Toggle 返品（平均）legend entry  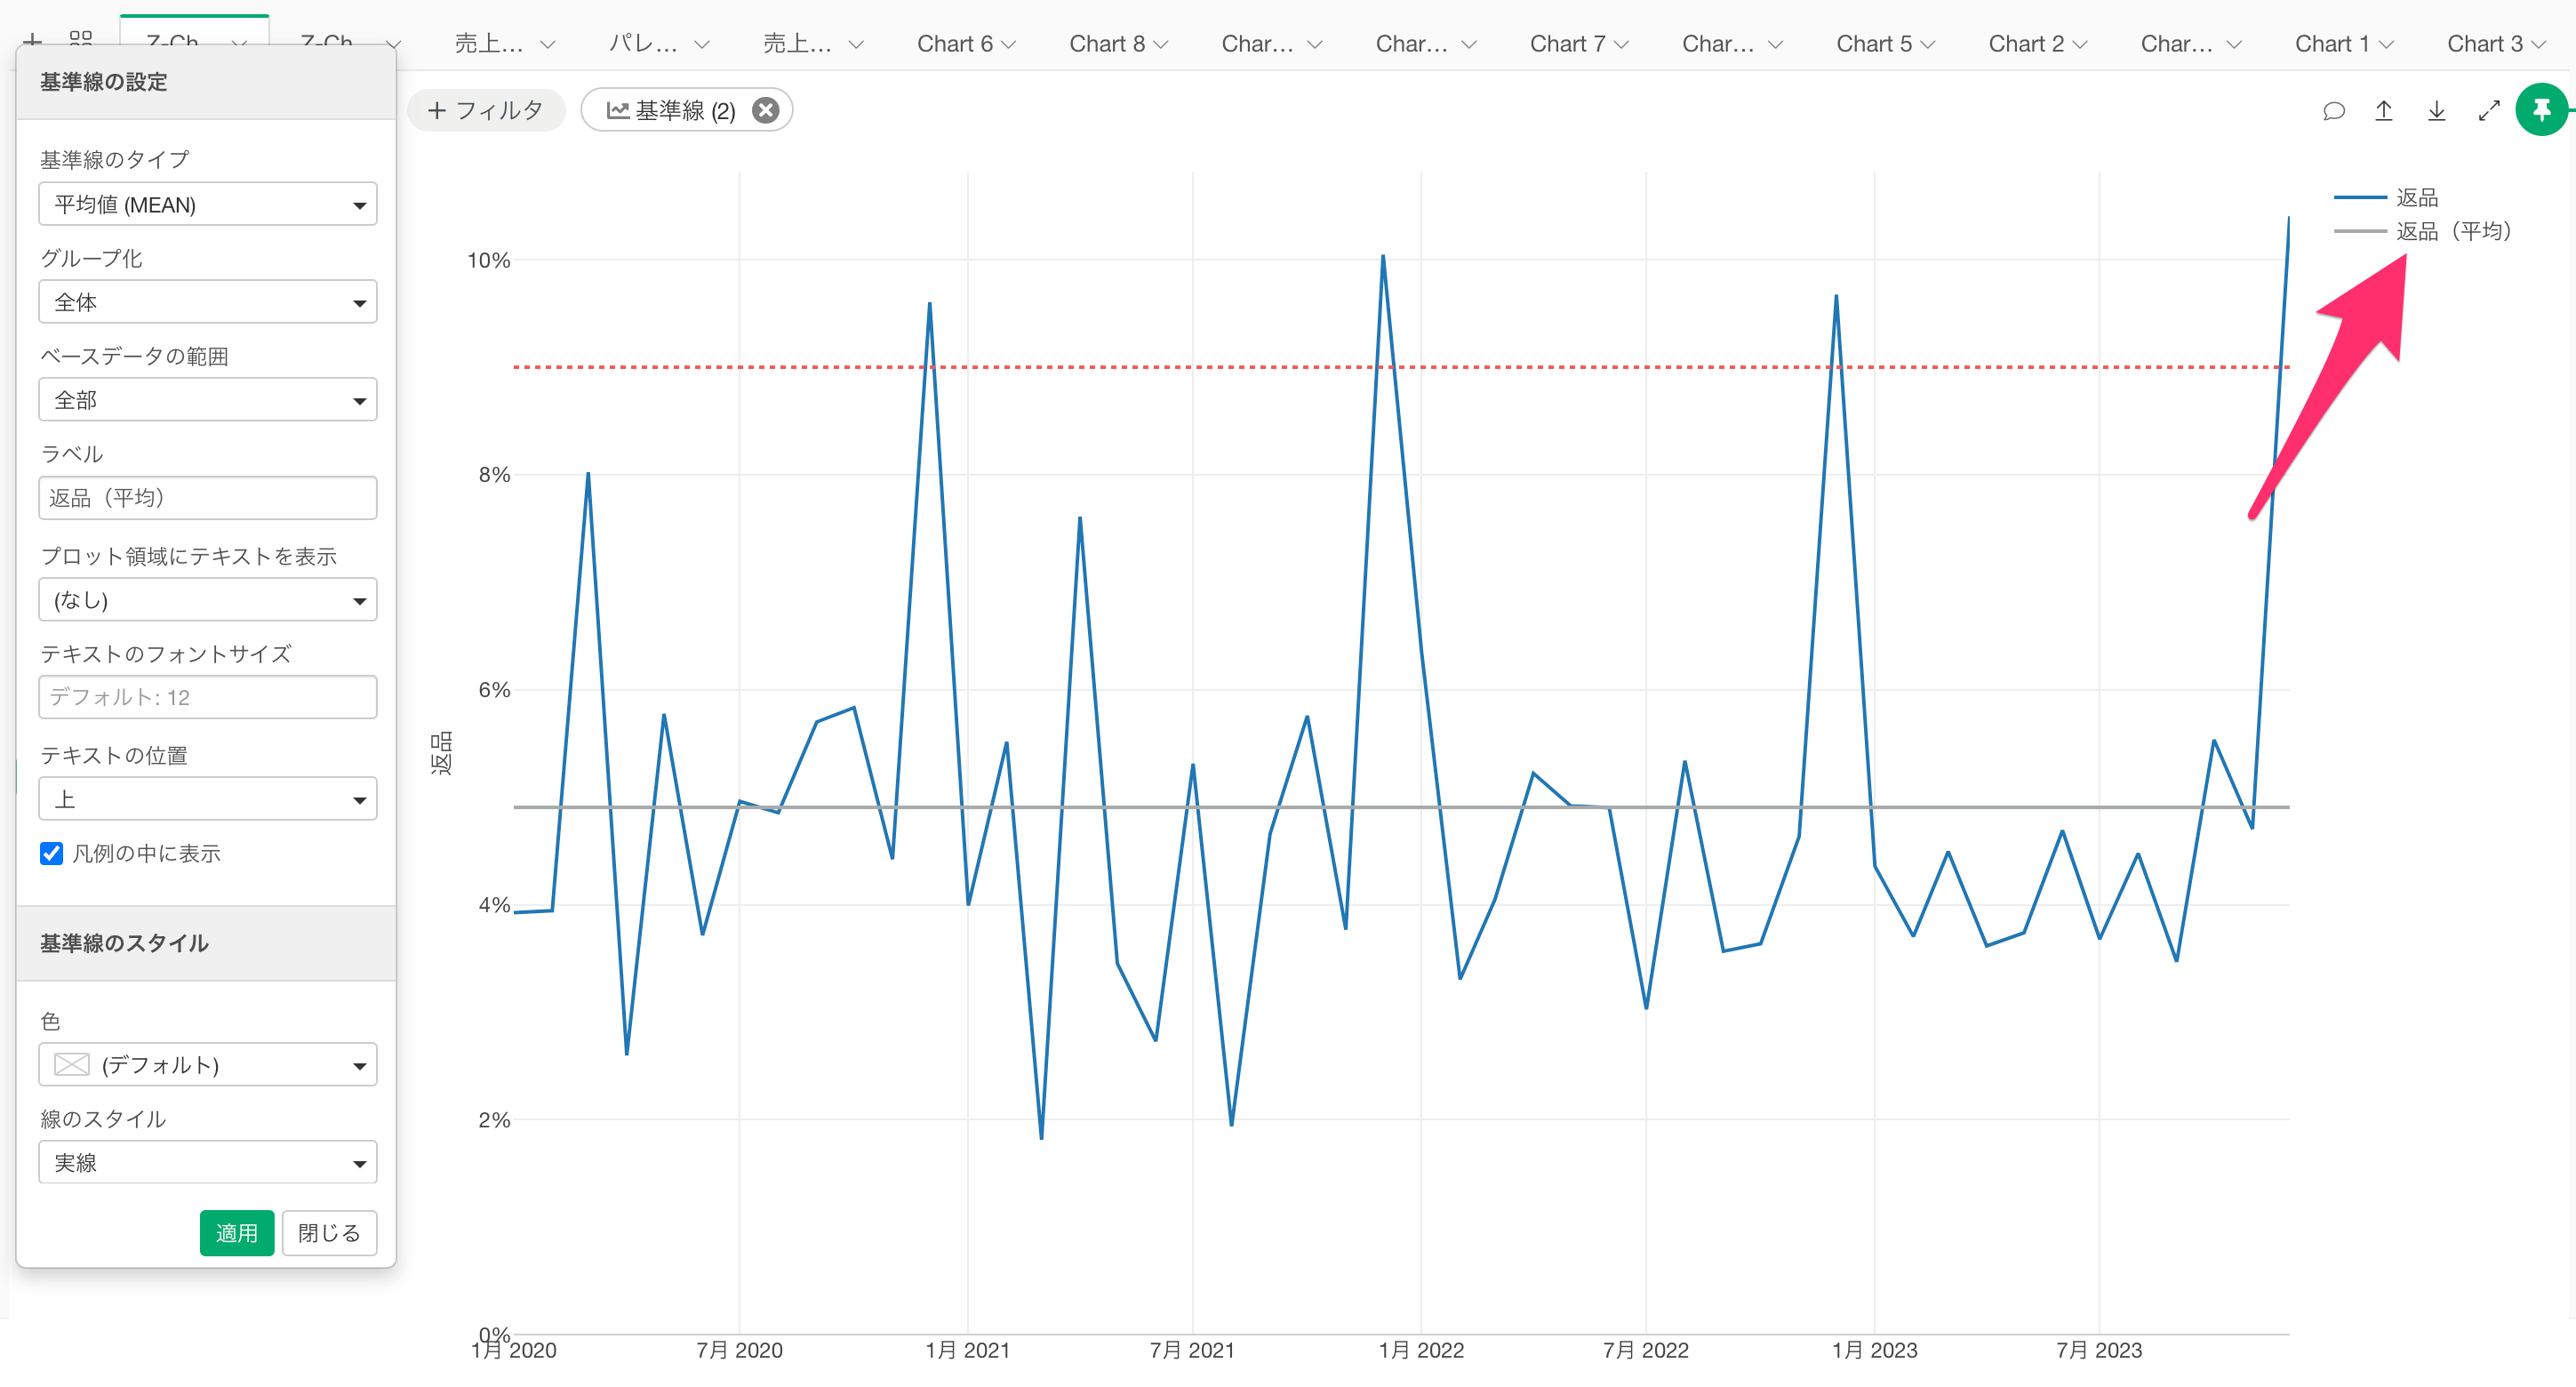tap(2452, 231)
